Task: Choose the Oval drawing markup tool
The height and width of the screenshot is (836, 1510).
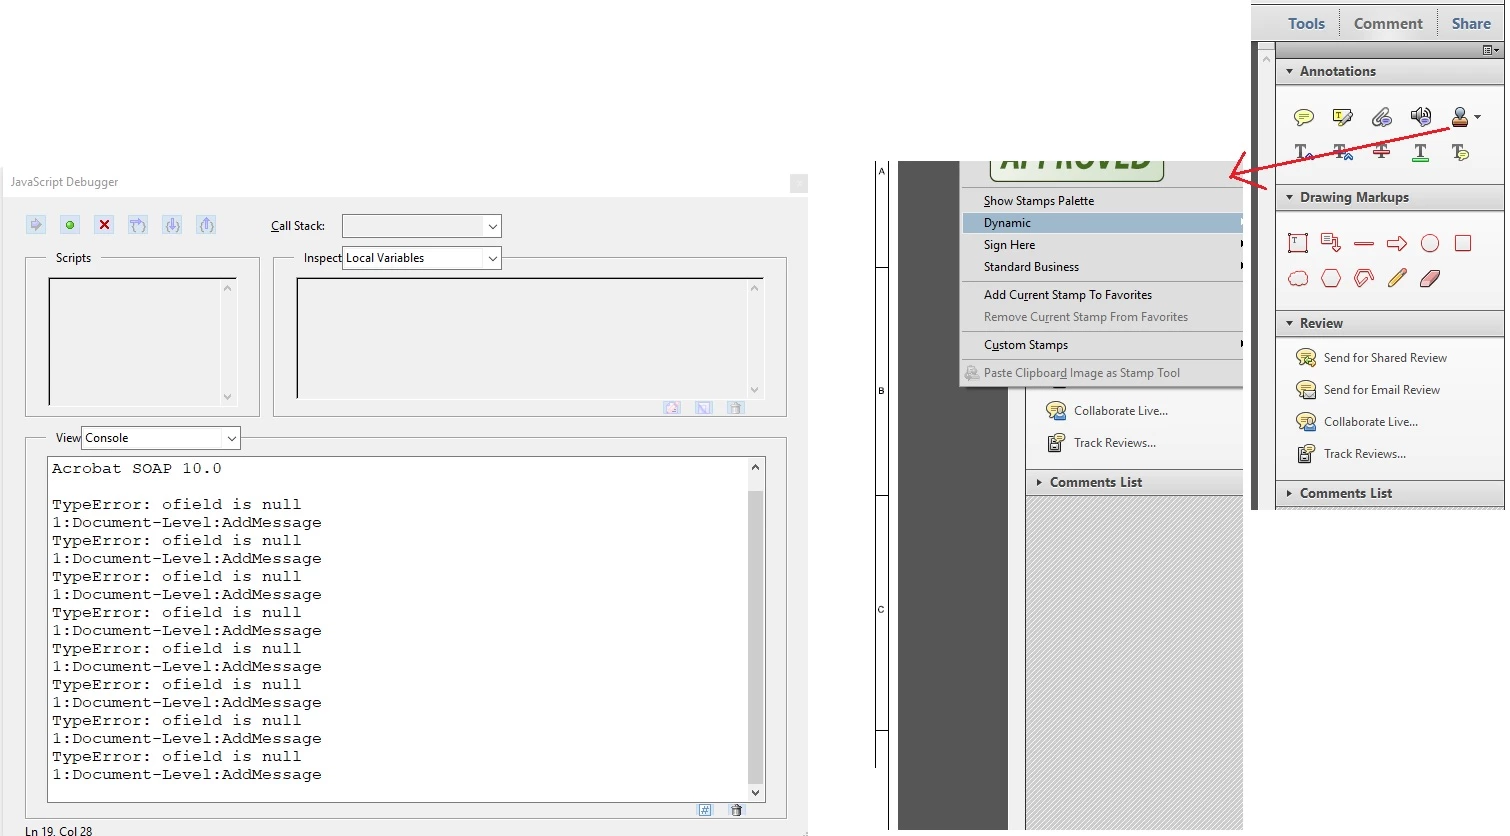Action: coord(1430,243)
